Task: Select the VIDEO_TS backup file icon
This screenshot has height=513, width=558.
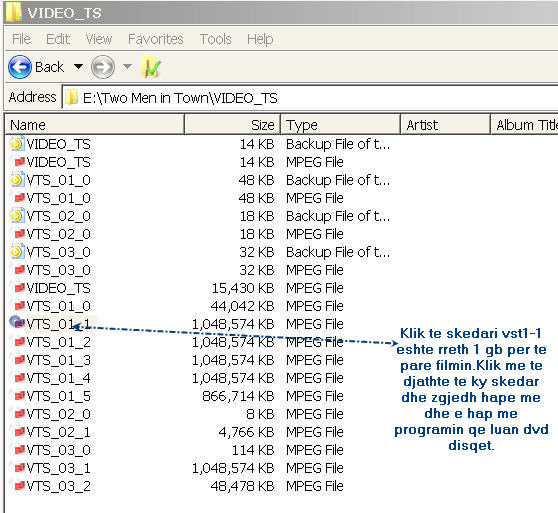Action: [16, 144]
